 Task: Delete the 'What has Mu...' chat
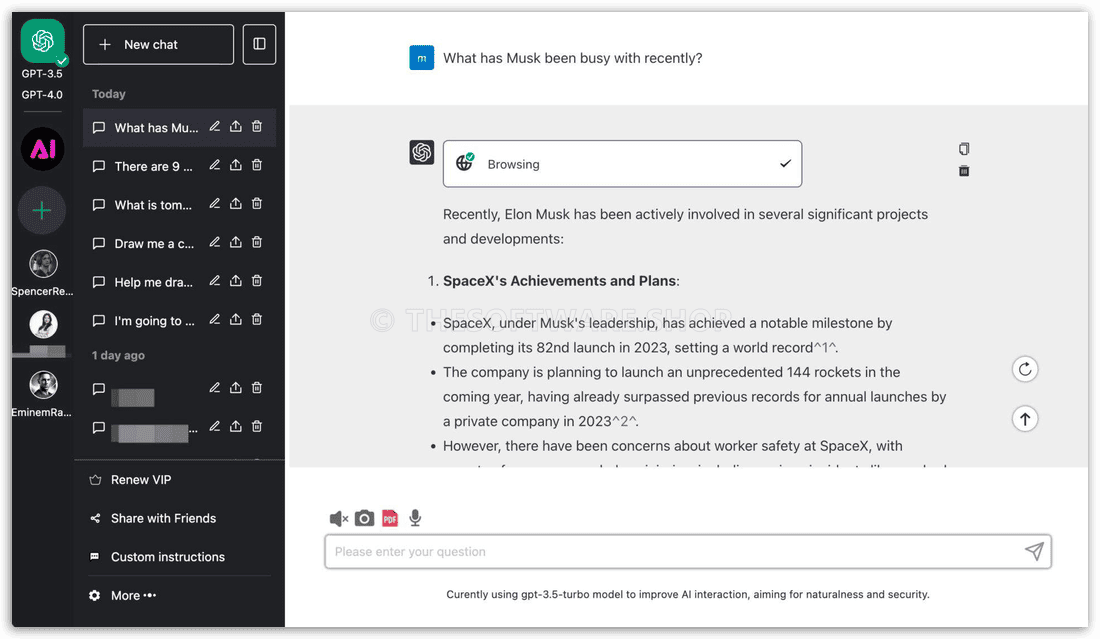pyautogui.click(x=257, y=126)
